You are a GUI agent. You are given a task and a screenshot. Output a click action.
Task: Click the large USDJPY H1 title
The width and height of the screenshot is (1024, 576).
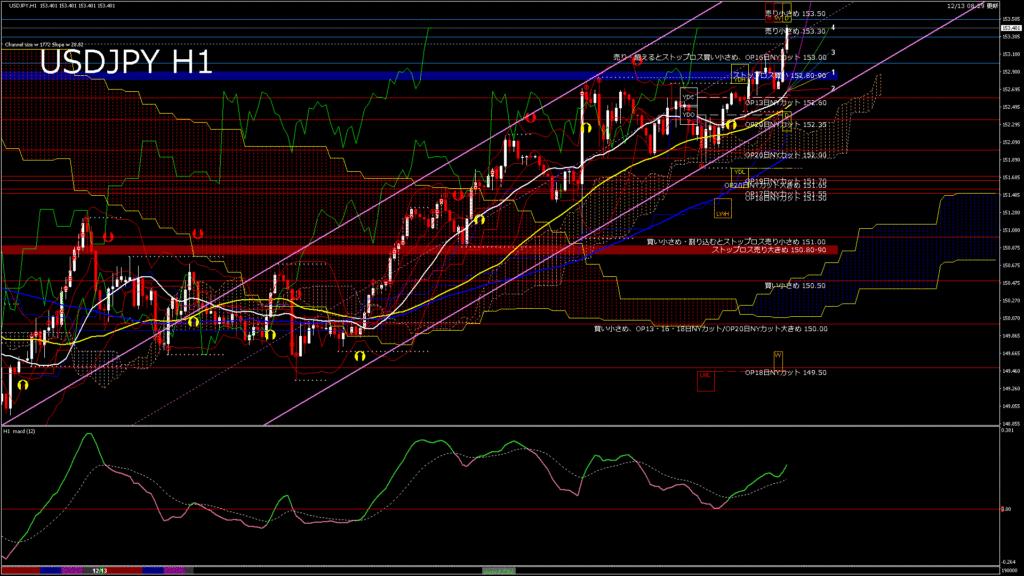click(x=125, y=63)
